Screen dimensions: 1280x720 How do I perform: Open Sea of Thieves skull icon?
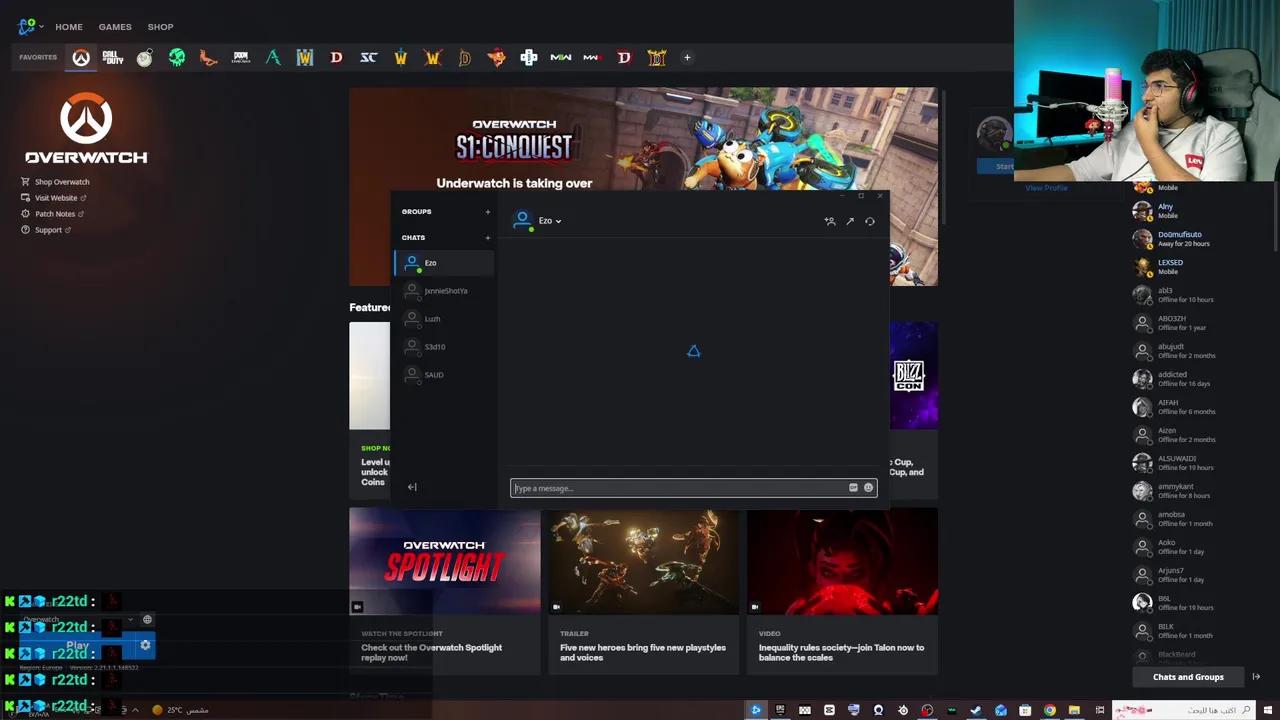[177, 58]
